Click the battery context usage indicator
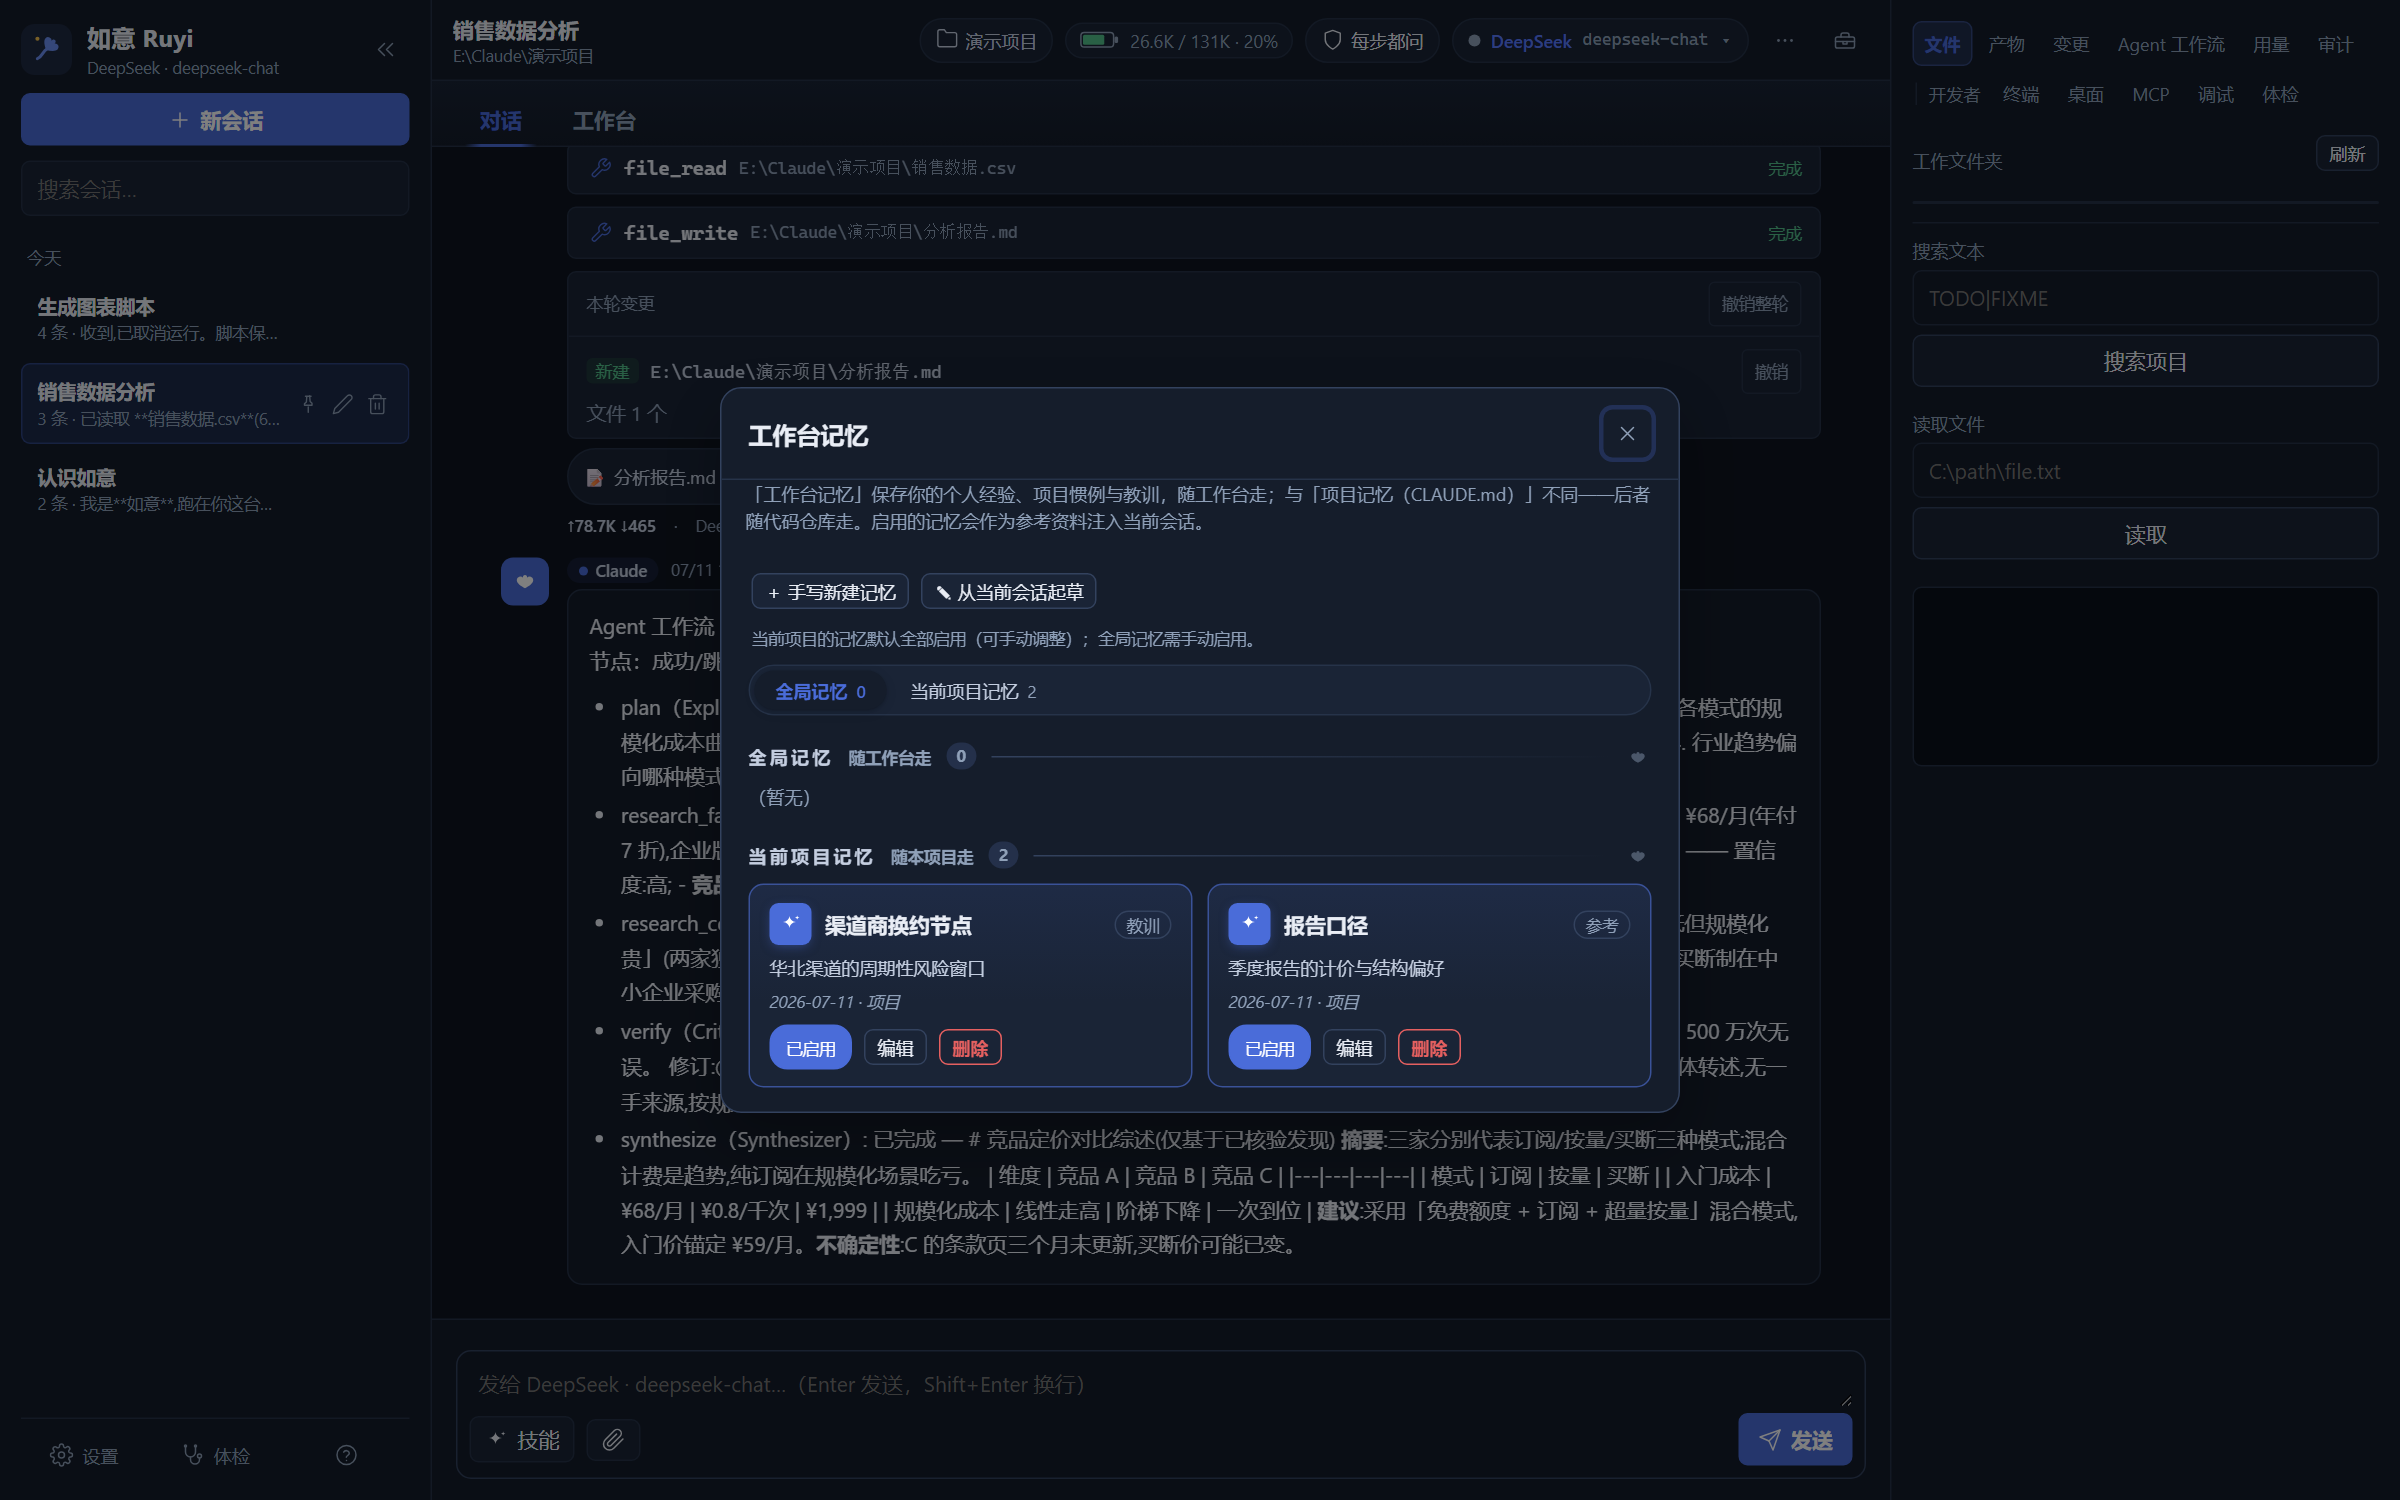 [x=1179, y=41]
